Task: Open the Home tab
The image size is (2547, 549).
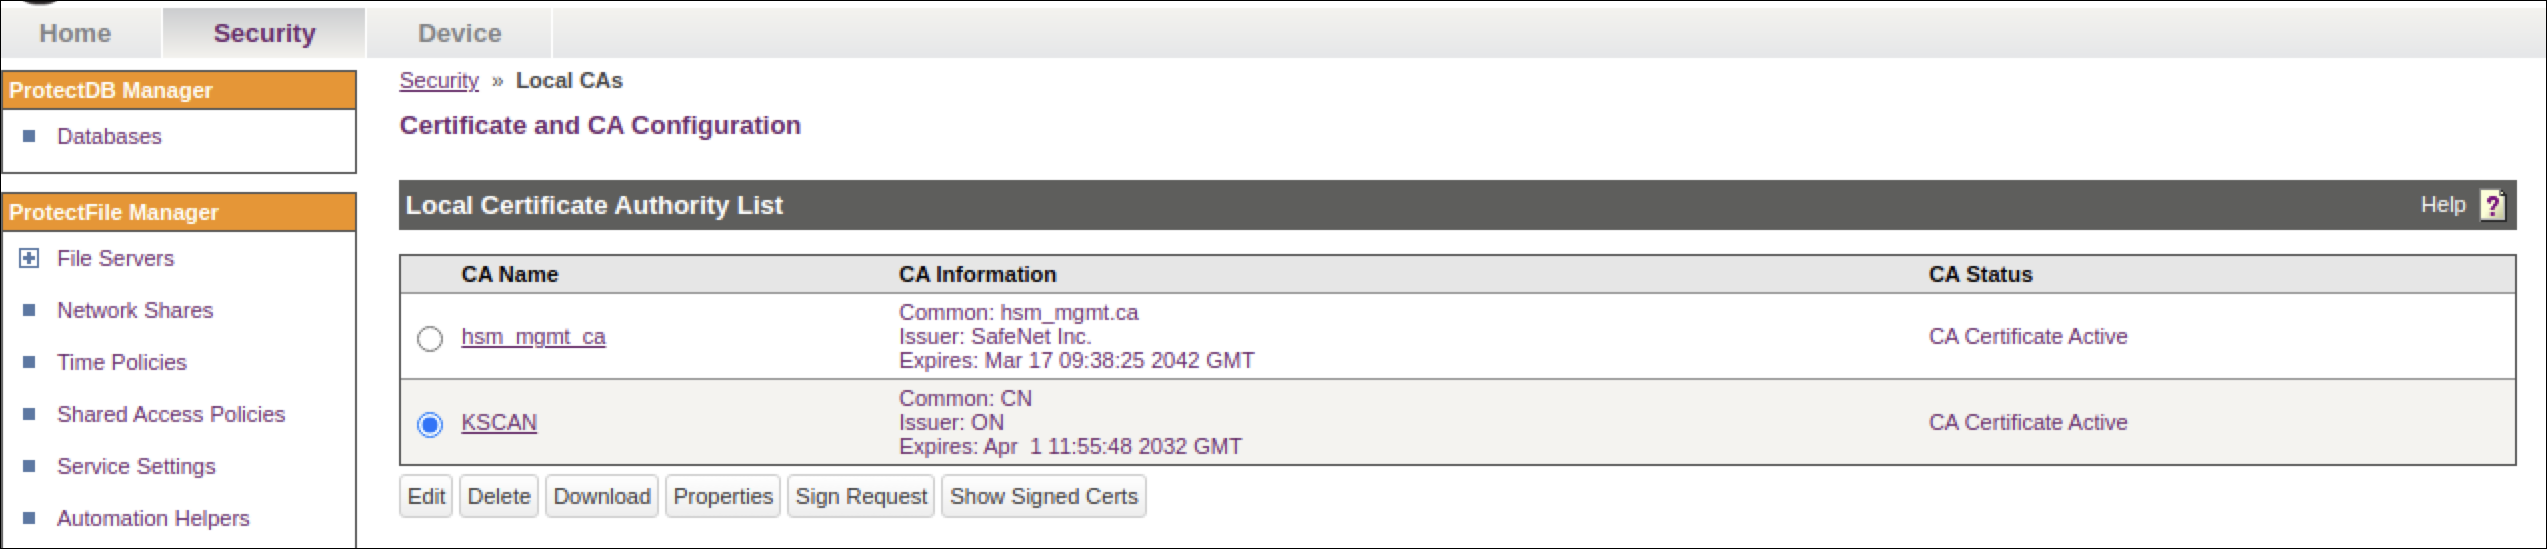Action: [x=75, y=33]
